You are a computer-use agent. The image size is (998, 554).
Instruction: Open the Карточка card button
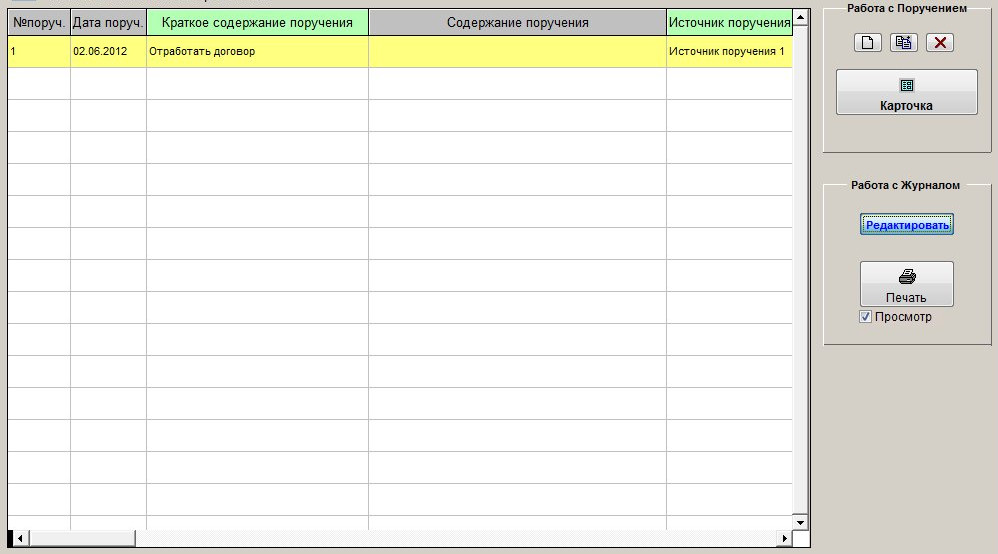[906, 92]
